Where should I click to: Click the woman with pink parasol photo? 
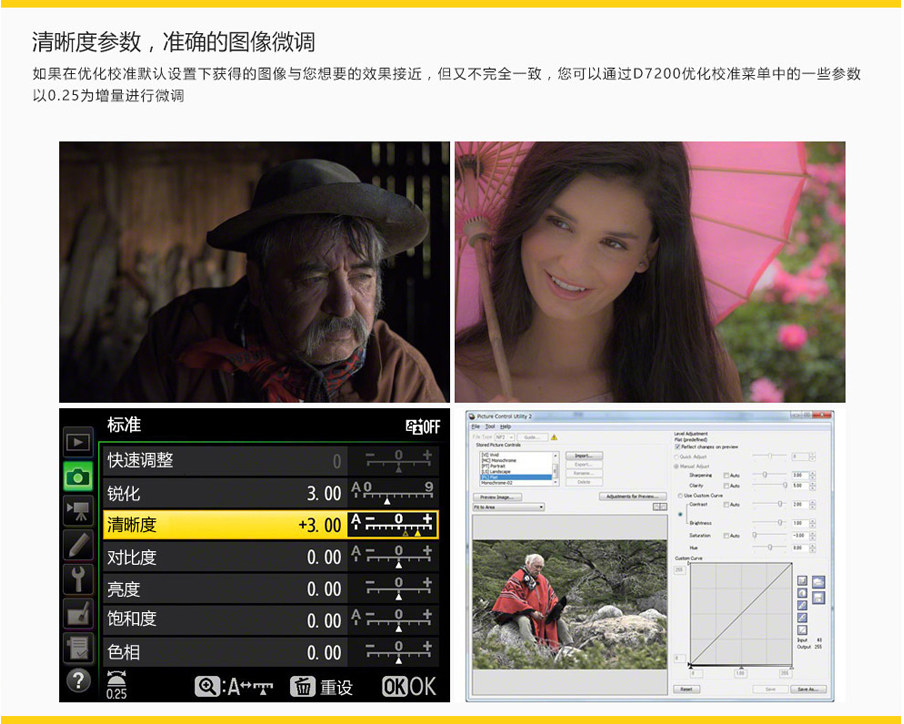(x=650, y=272)
